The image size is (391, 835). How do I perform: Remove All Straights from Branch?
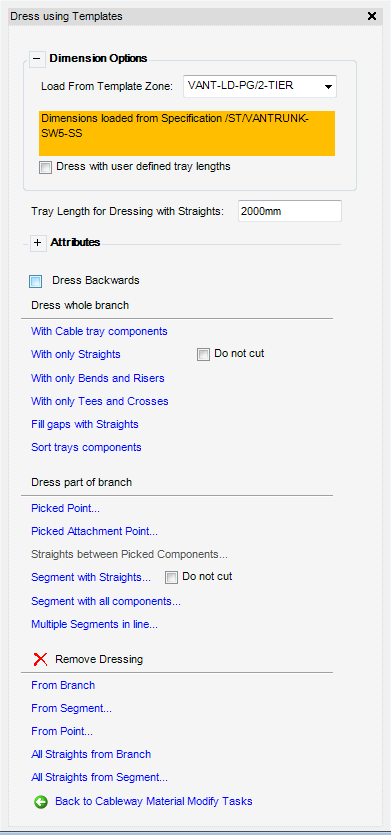[x=91, y=754]
